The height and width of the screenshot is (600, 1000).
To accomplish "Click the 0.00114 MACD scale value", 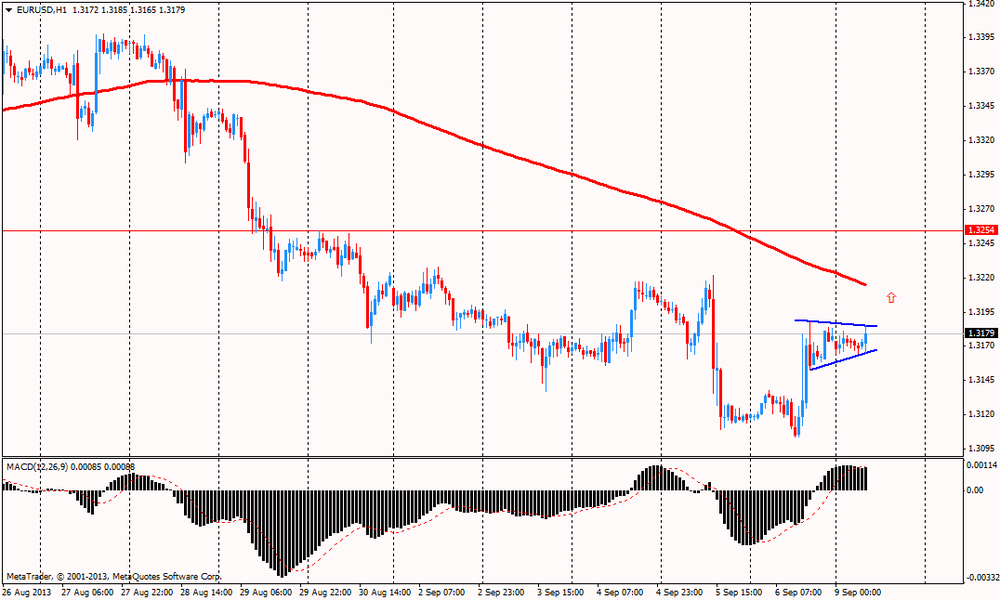I will [x=980, y=465].
